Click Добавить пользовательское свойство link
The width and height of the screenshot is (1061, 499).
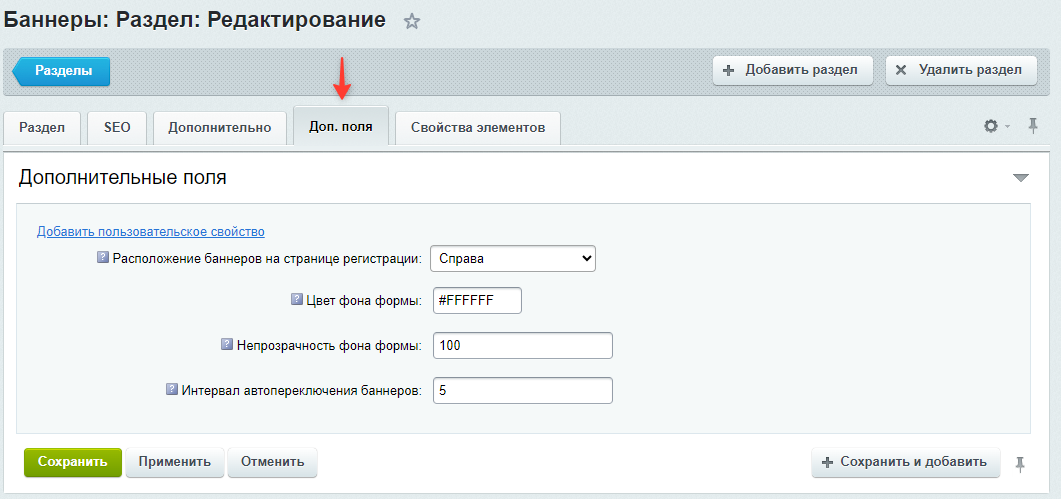point(150,232)
